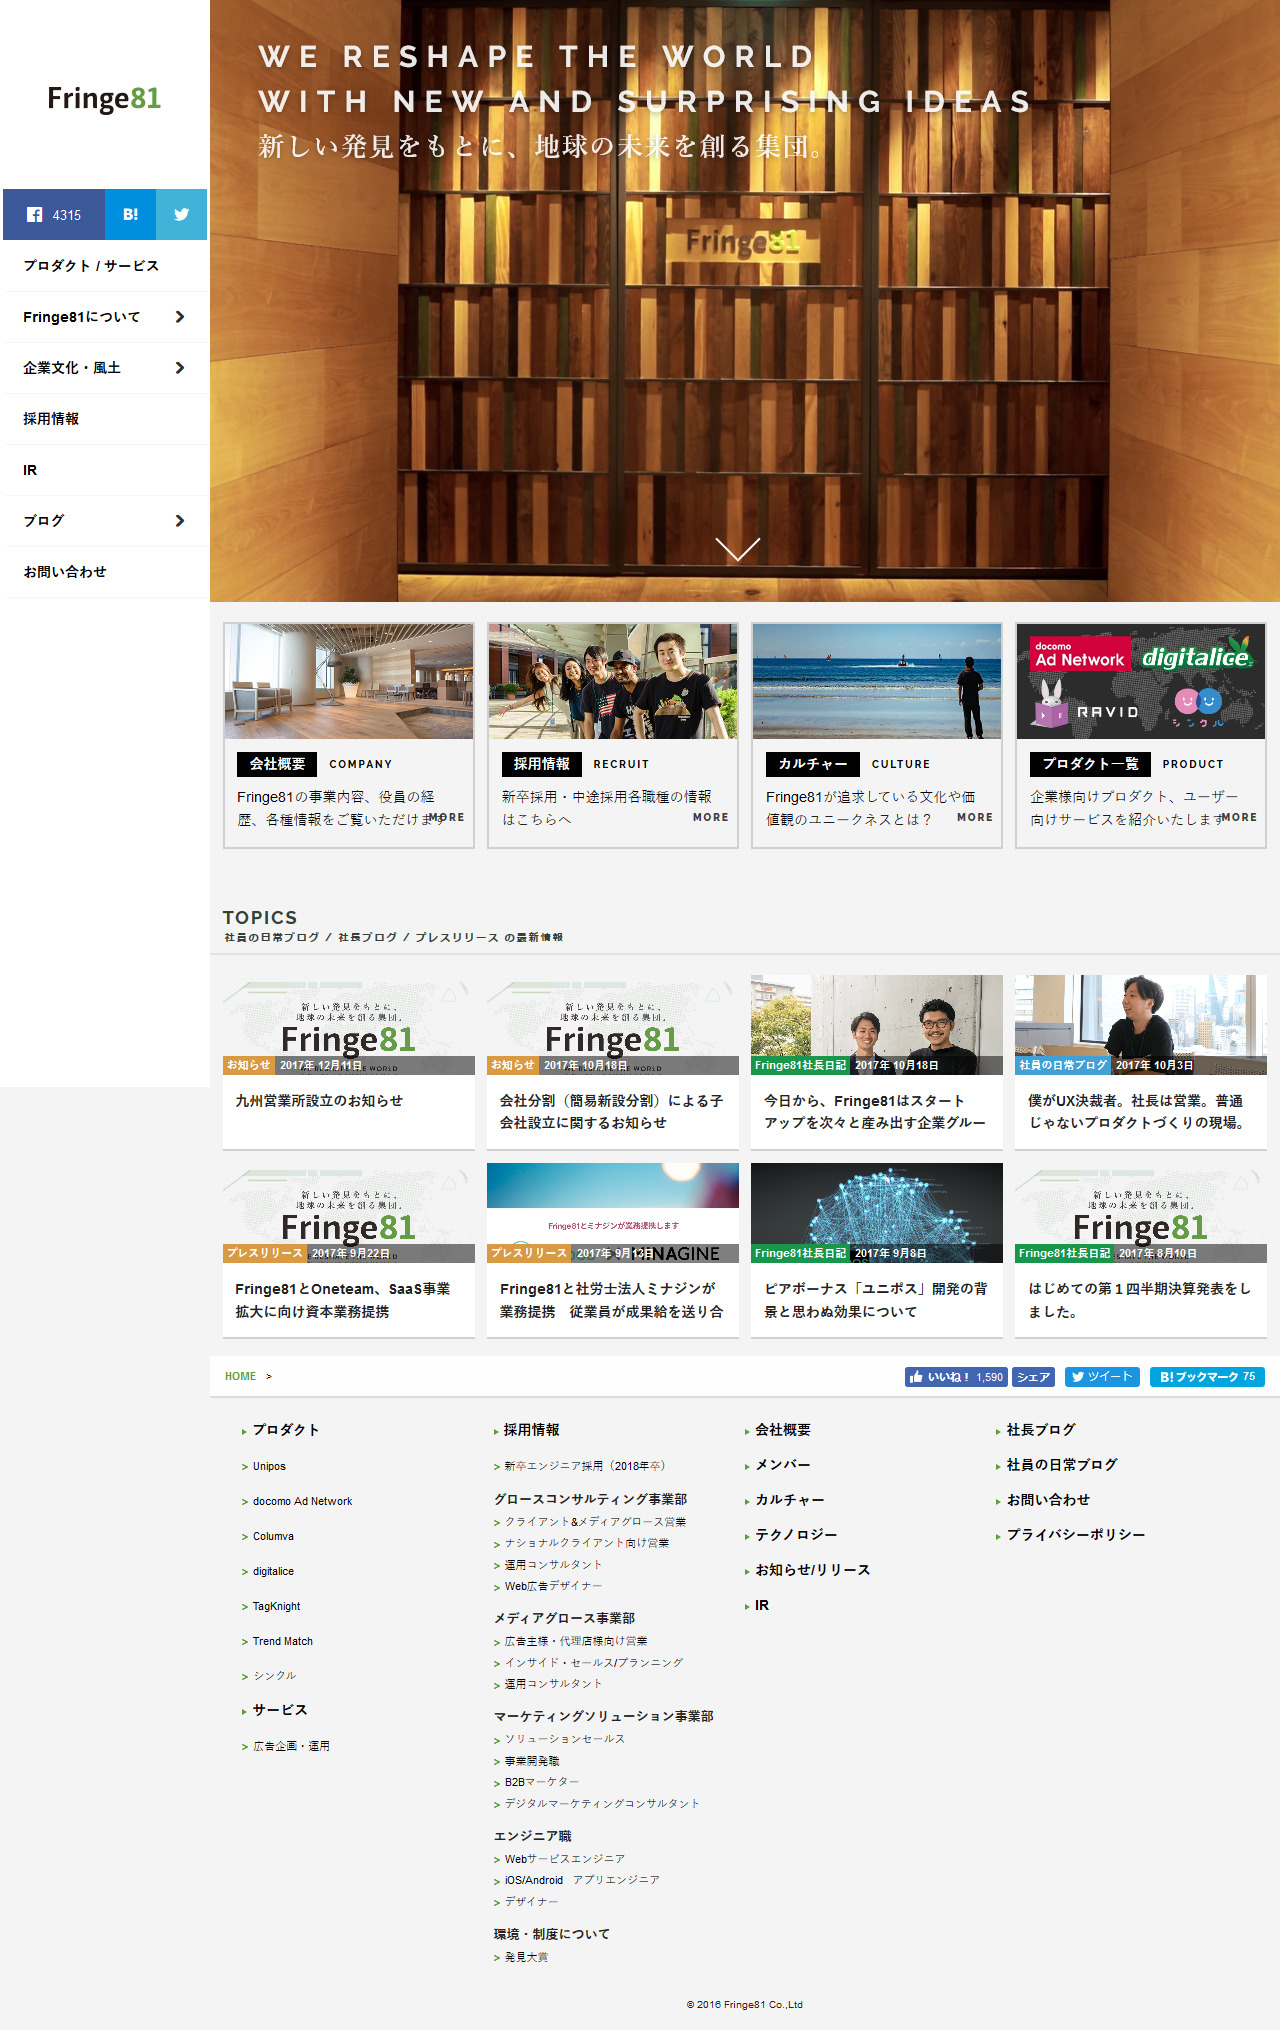Open 採用情報 in the sidebar menu

click(x=51, y=419)
